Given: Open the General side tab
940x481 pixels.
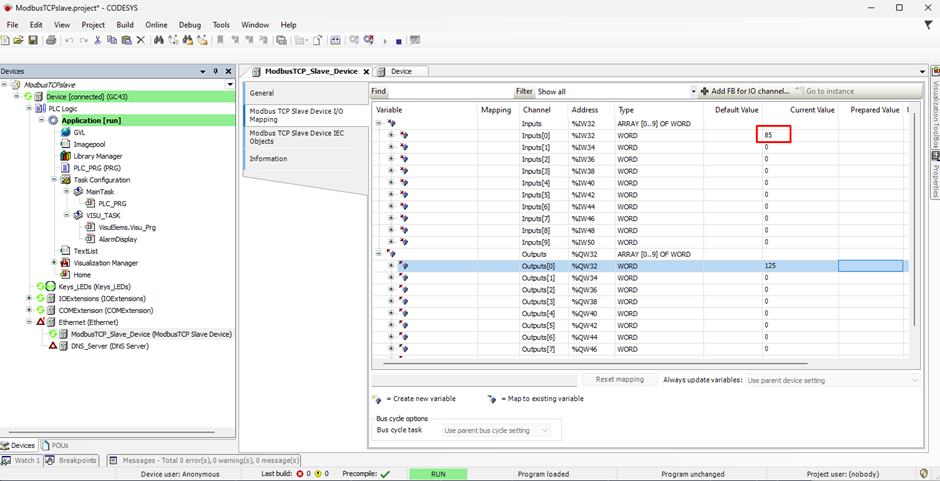Looking at the screenshot, I should click(306, 94).
